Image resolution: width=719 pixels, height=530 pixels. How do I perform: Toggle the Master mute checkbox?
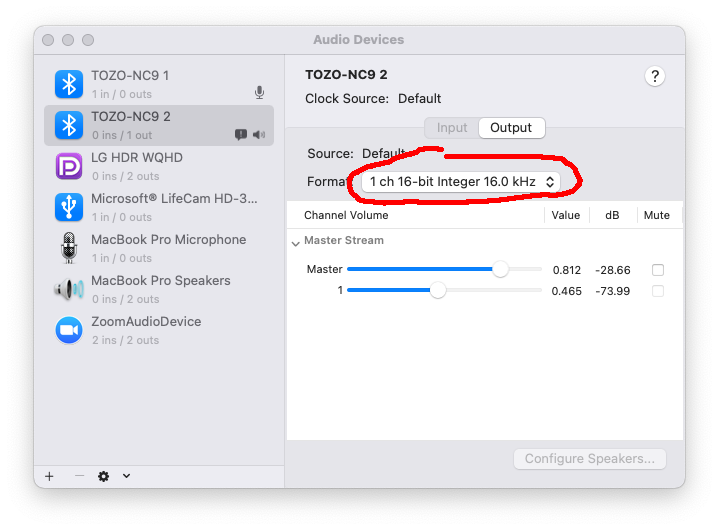click(657, 270)
